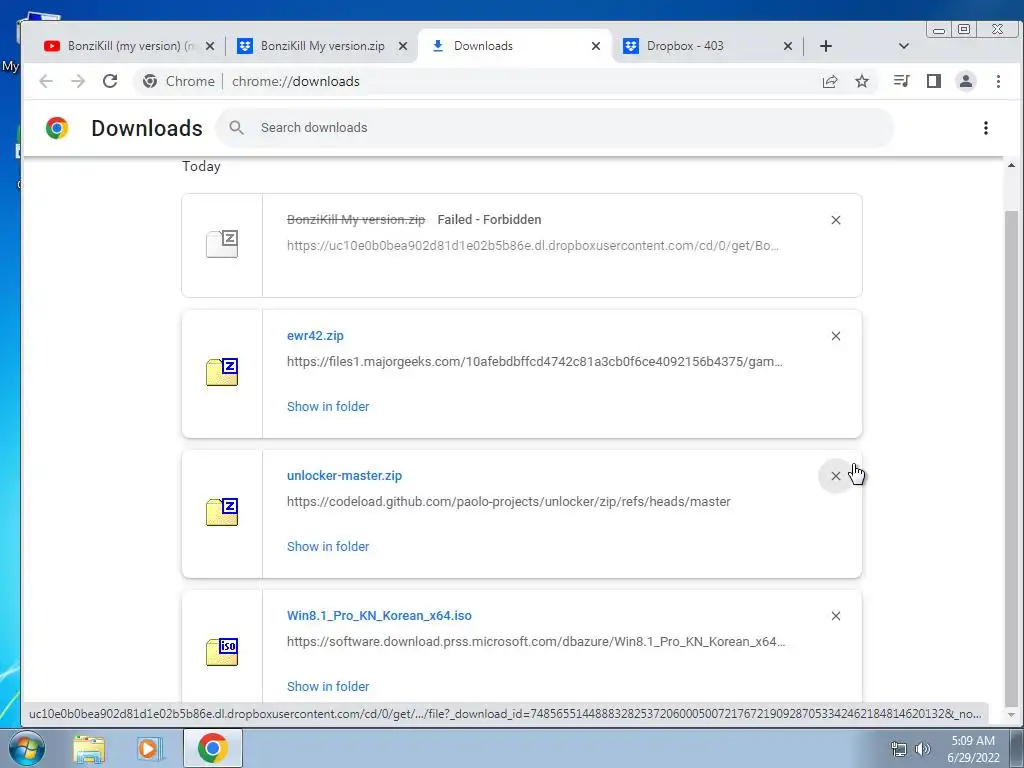1024x768 pixels.
Task: Toggle the side panel icon
Action: point(934,81)
